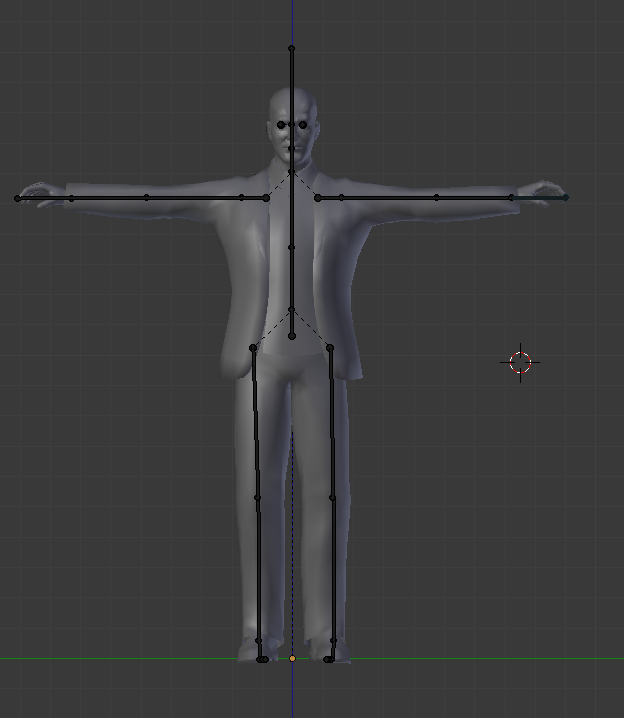Select the neck bone joint at the collar
The width and height of the screenshot is (624, 718).
click(x=291, y=172)
